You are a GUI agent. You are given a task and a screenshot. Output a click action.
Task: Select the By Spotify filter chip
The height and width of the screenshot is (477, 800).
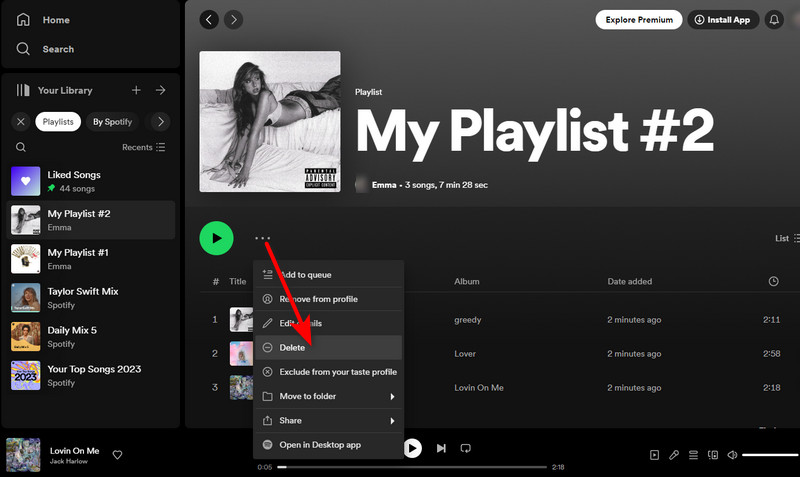tap(112, 121)
